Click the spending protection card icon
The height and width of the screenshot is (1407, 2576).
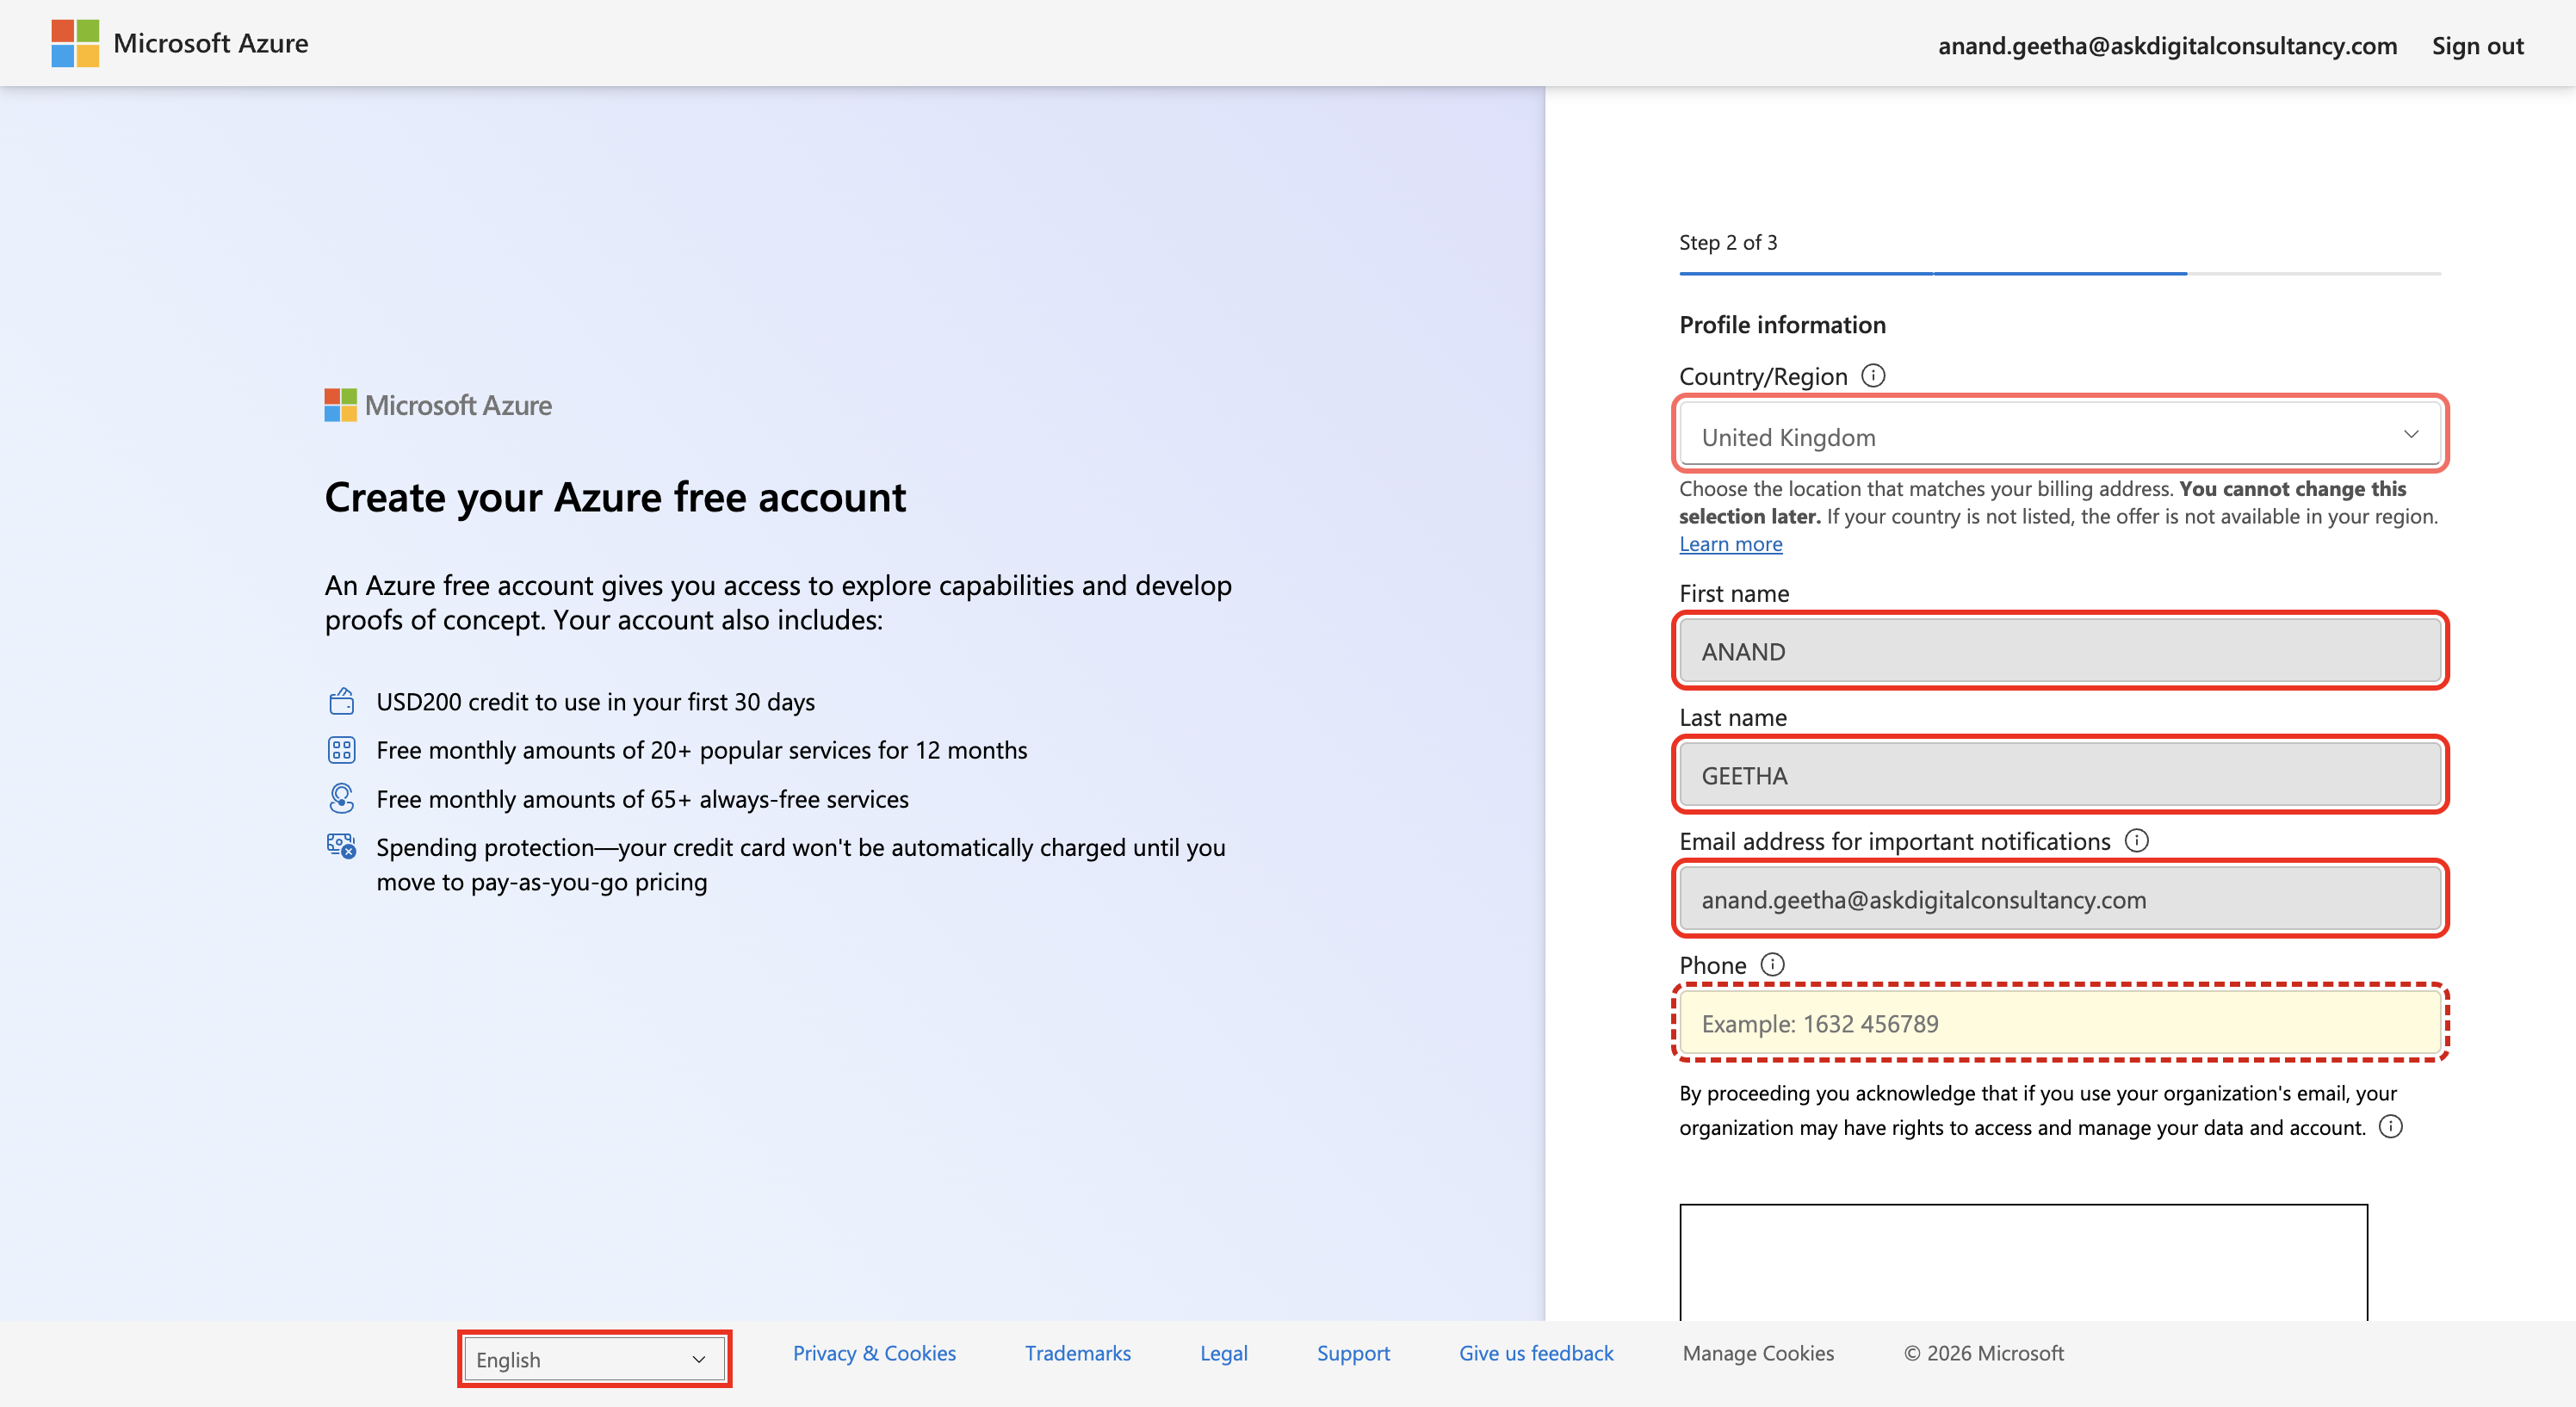click(x=341, y=846)
